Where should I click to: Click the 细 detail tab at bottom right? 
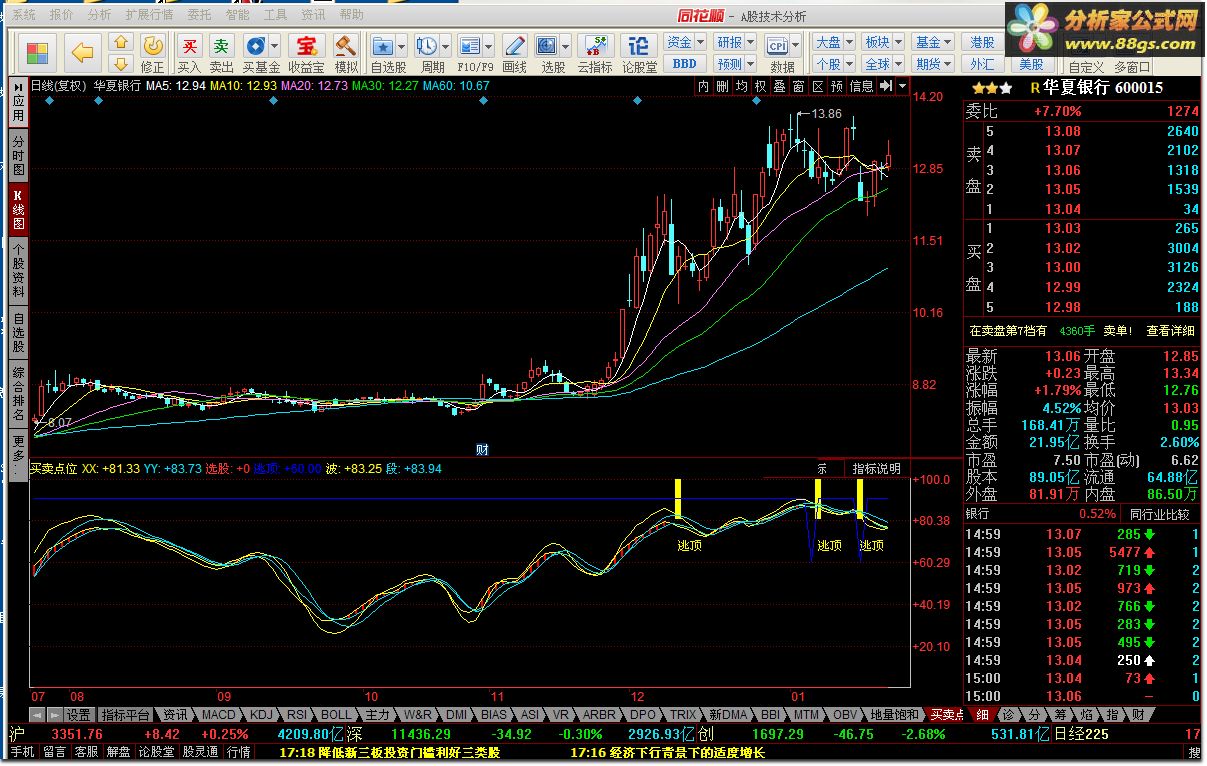pyautogui.click(x=983, y=715)
